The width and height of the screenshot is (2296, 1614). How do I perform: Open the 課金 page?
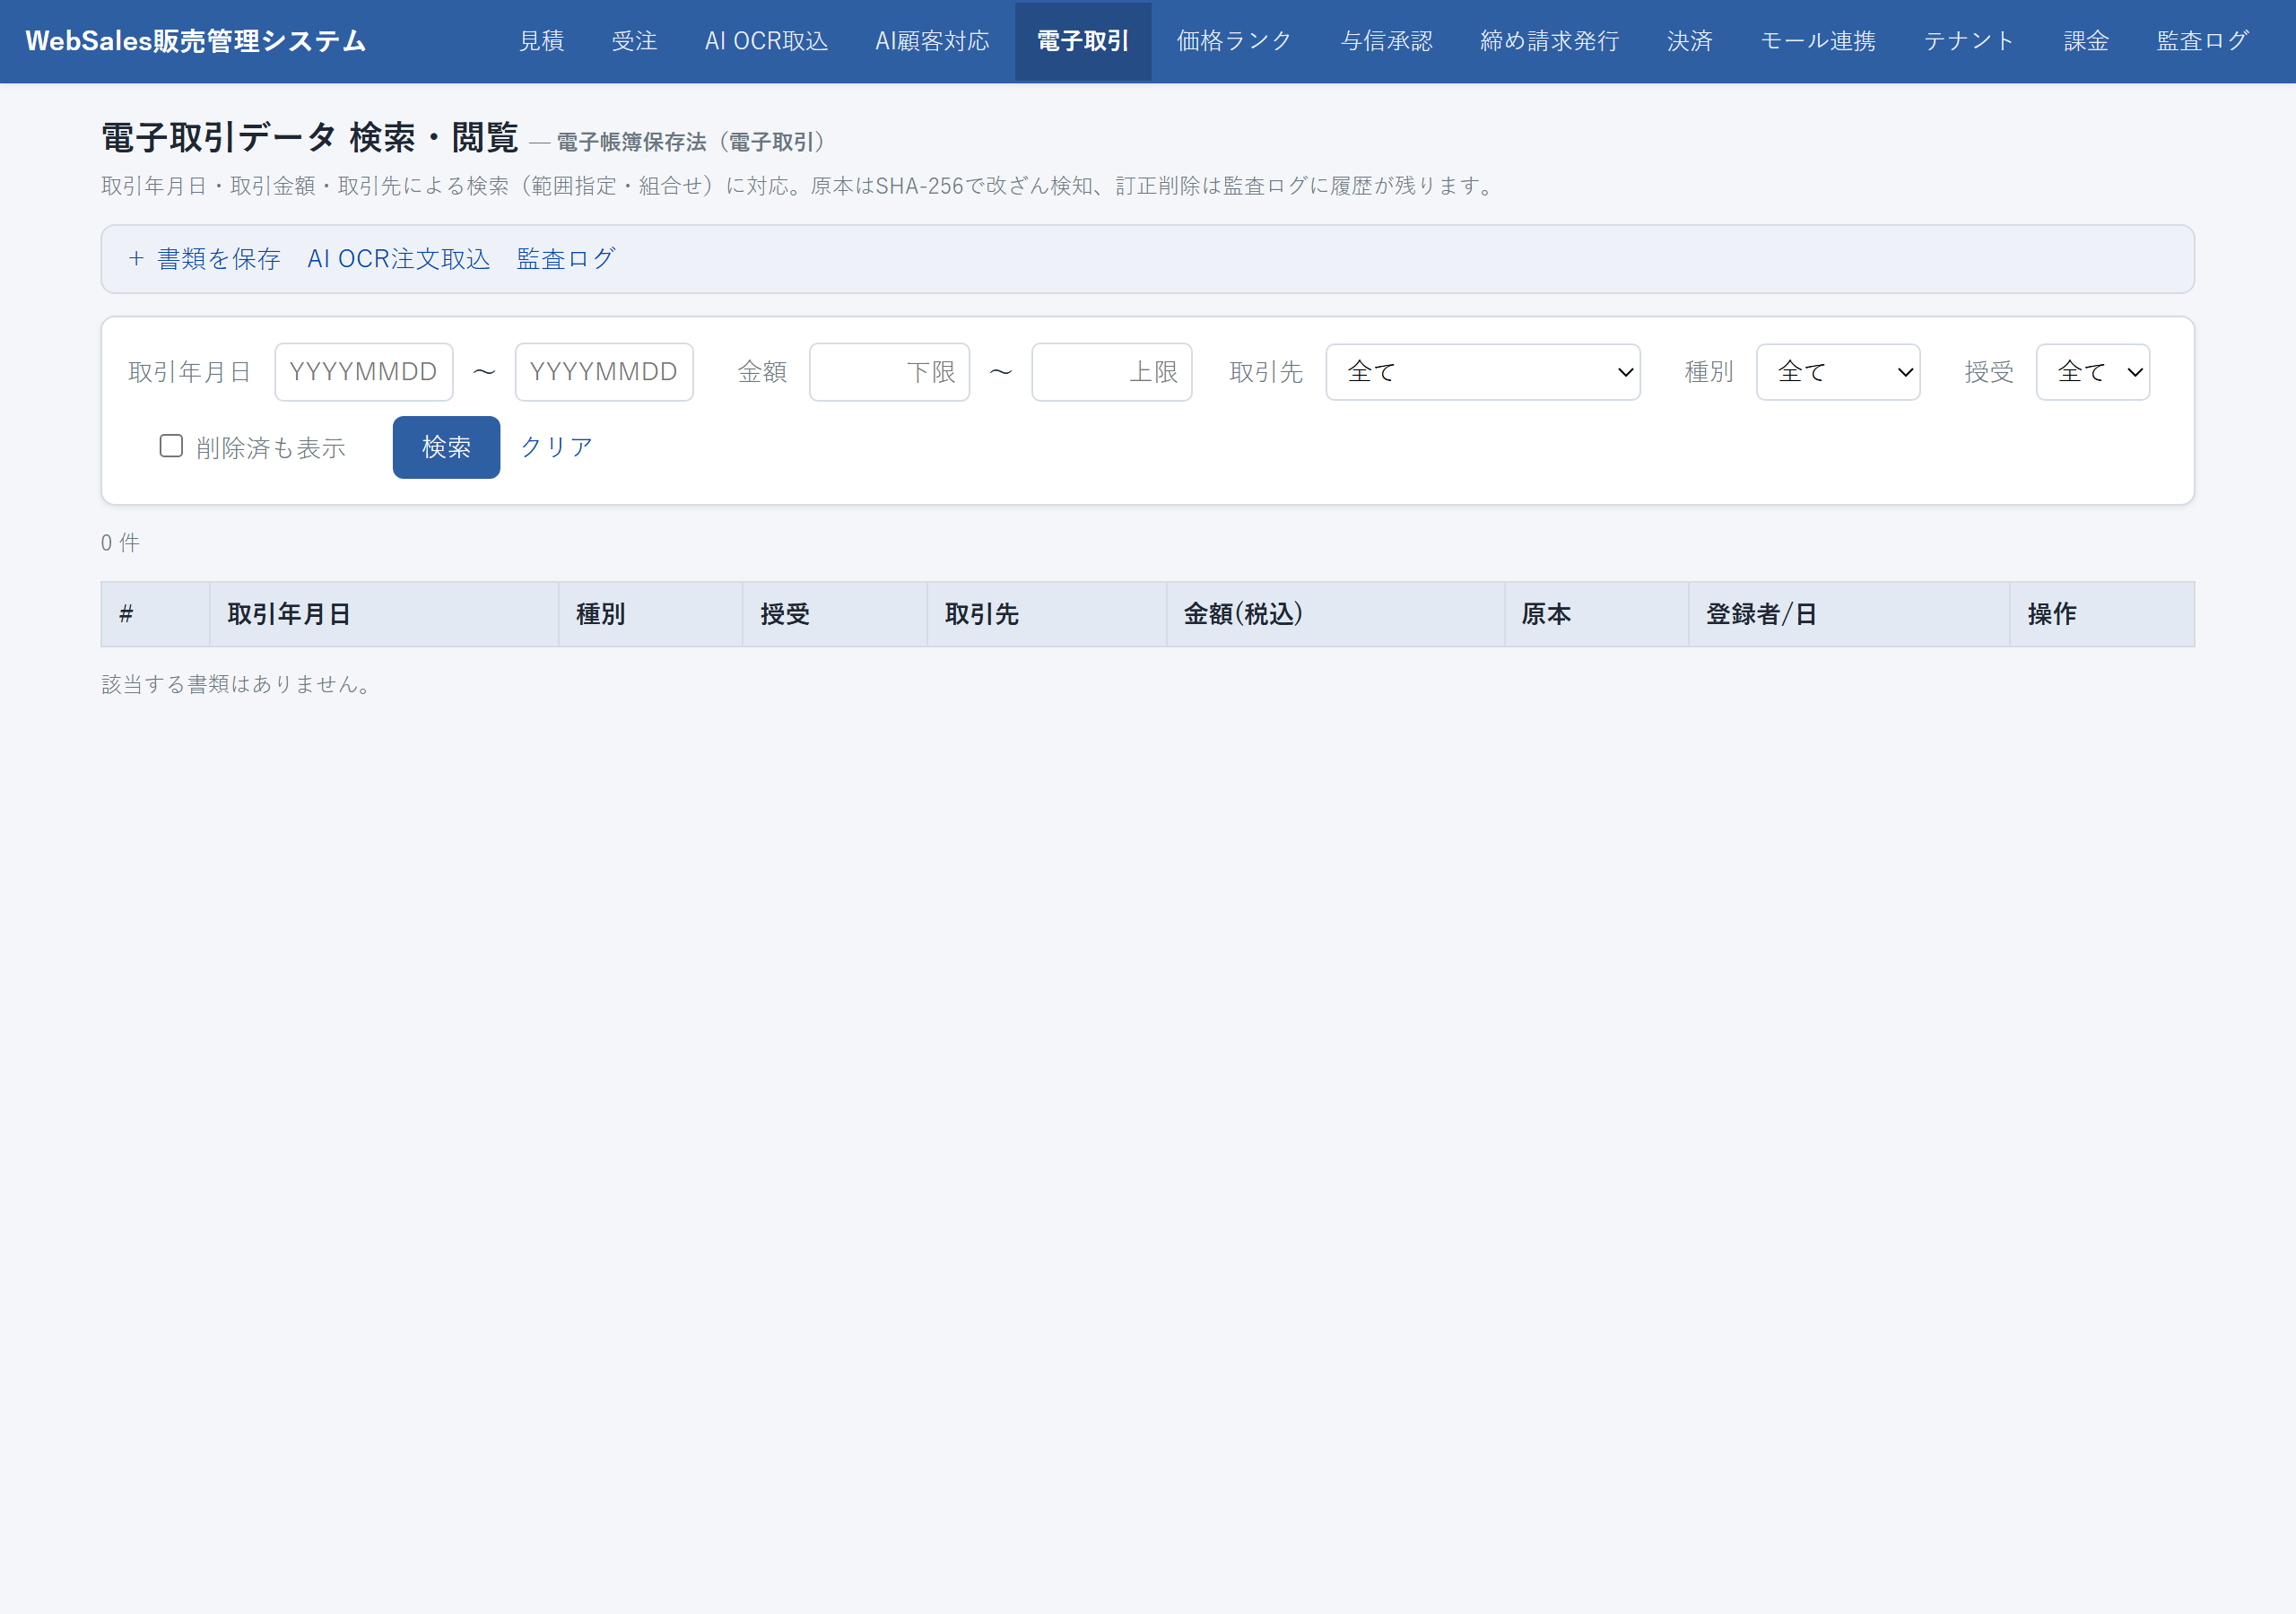click(2086, 41)
